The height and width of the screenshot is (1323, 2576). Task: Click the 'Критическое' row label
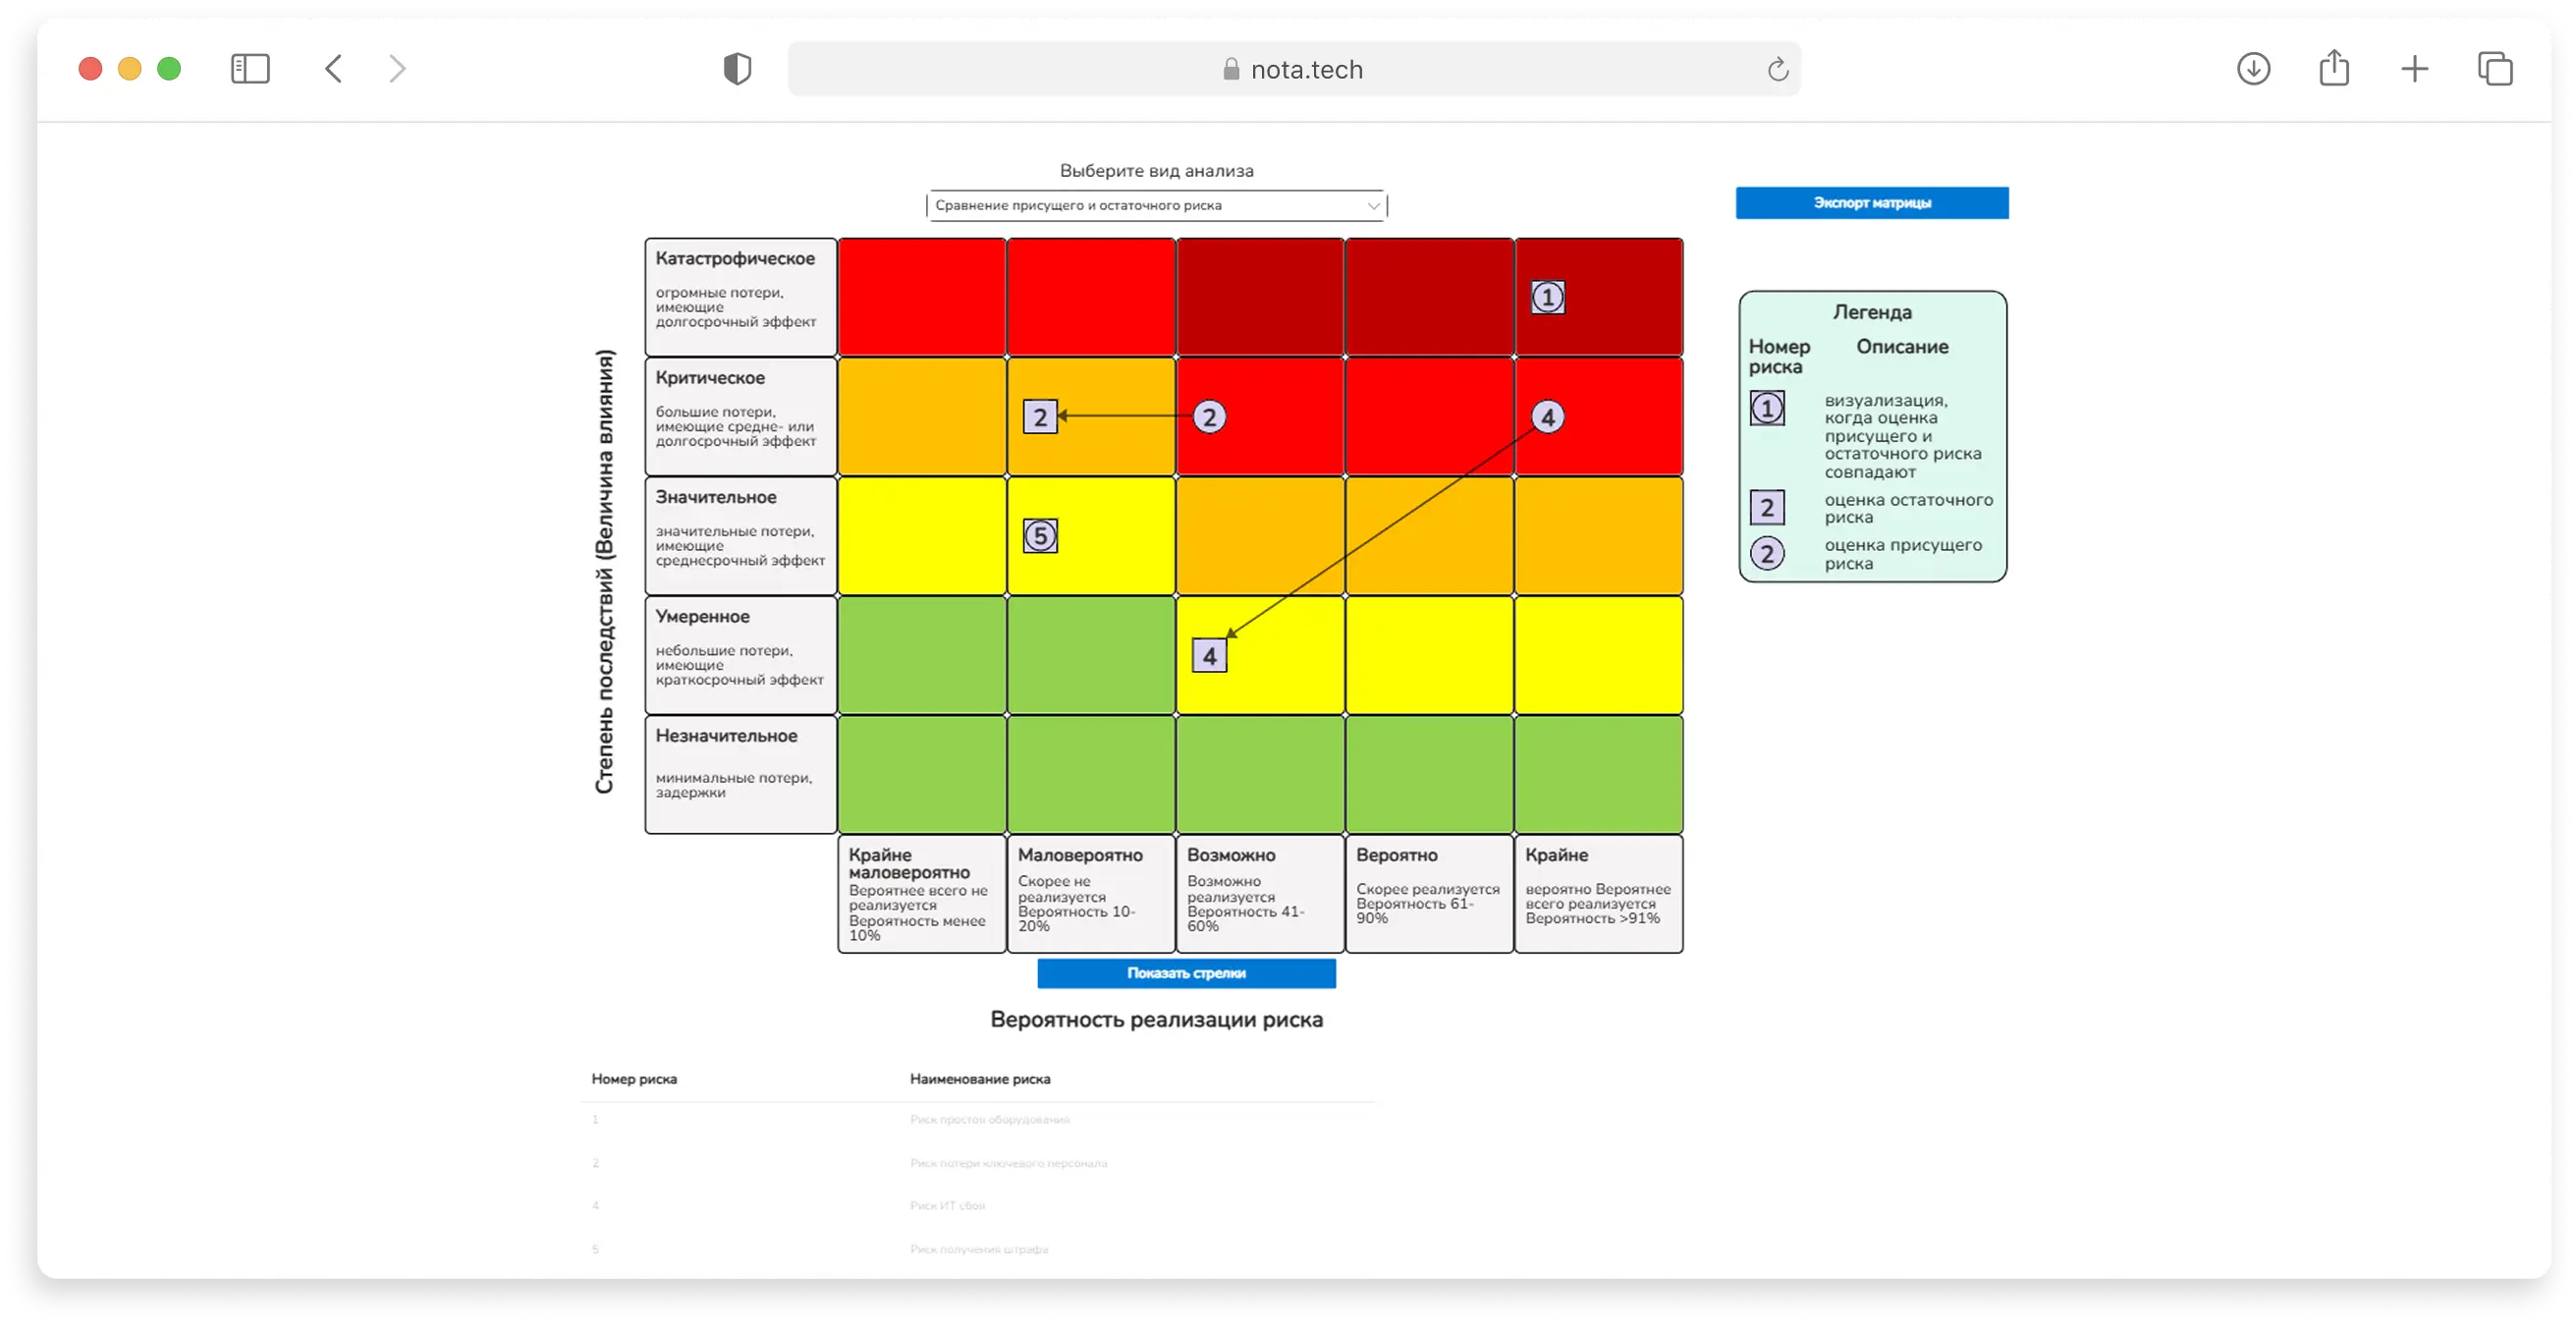coord(710,378)
